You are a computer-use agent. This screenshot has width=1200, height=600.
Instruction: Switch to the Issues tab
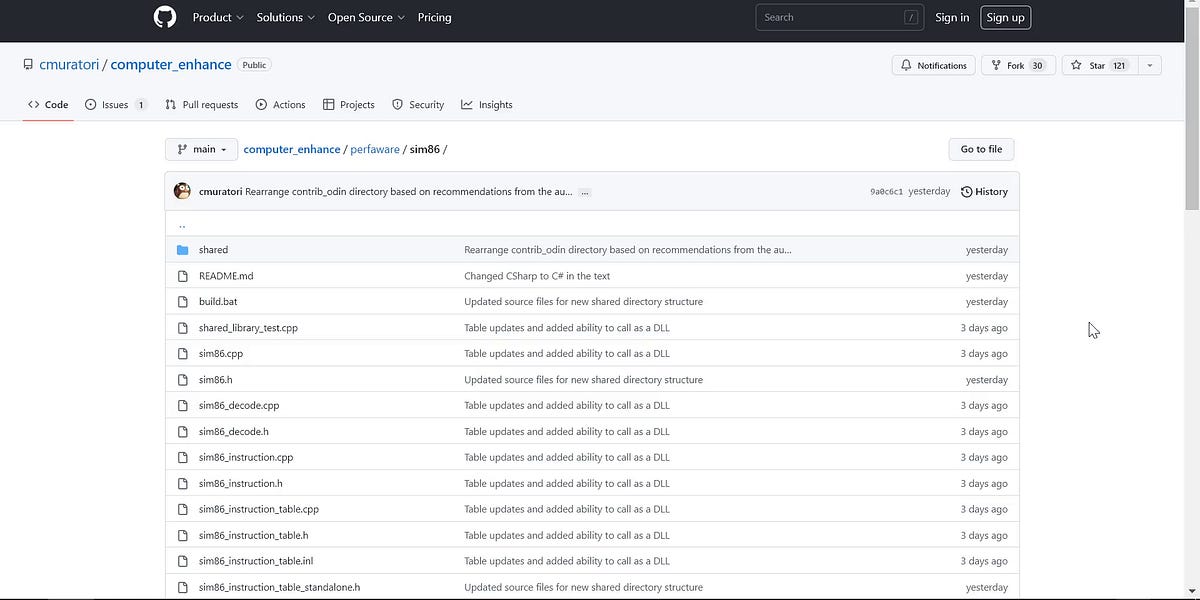(x=117, y=104)
